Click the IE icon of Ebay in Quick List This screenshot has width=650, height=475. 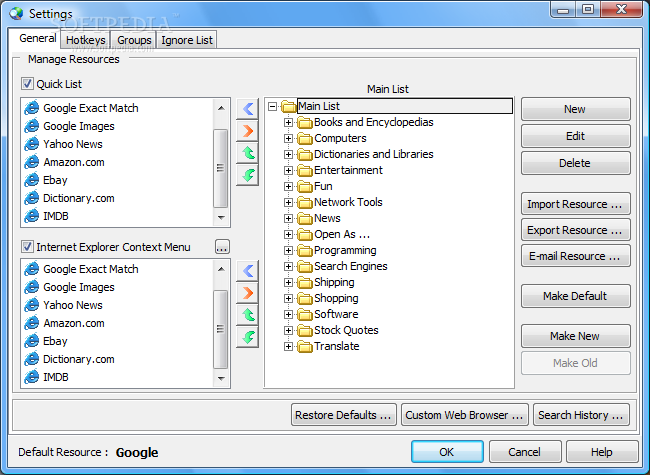32,180
